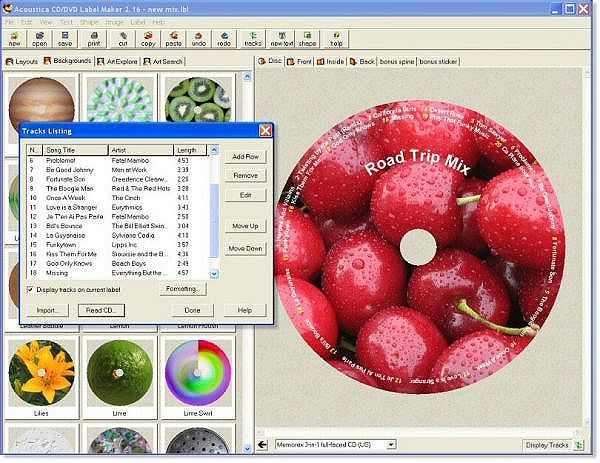Click Add Row in Tracks Listing
Viewport: 600px width, 463px height.
[245, 157]
